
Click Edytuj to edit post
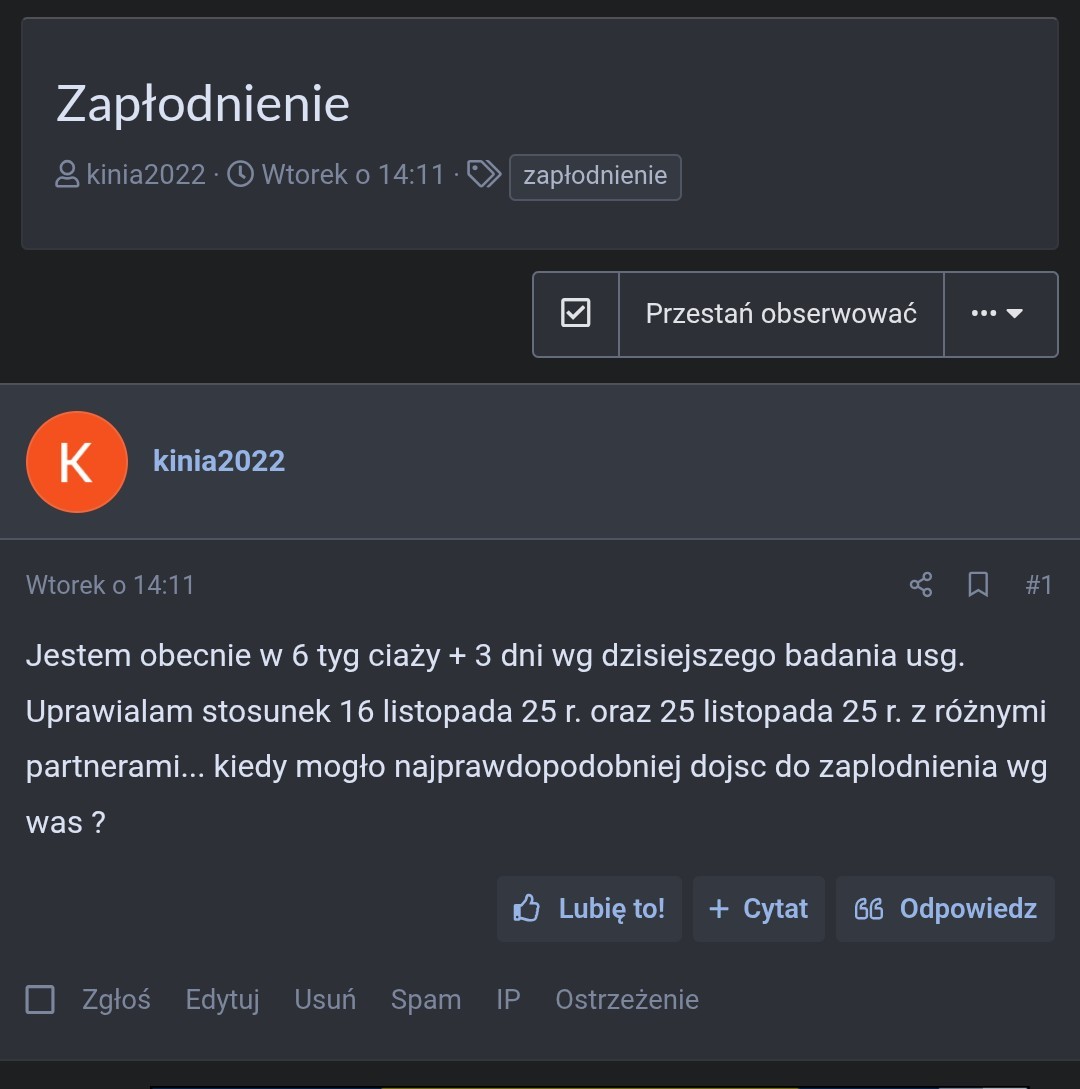pos(222,999)
